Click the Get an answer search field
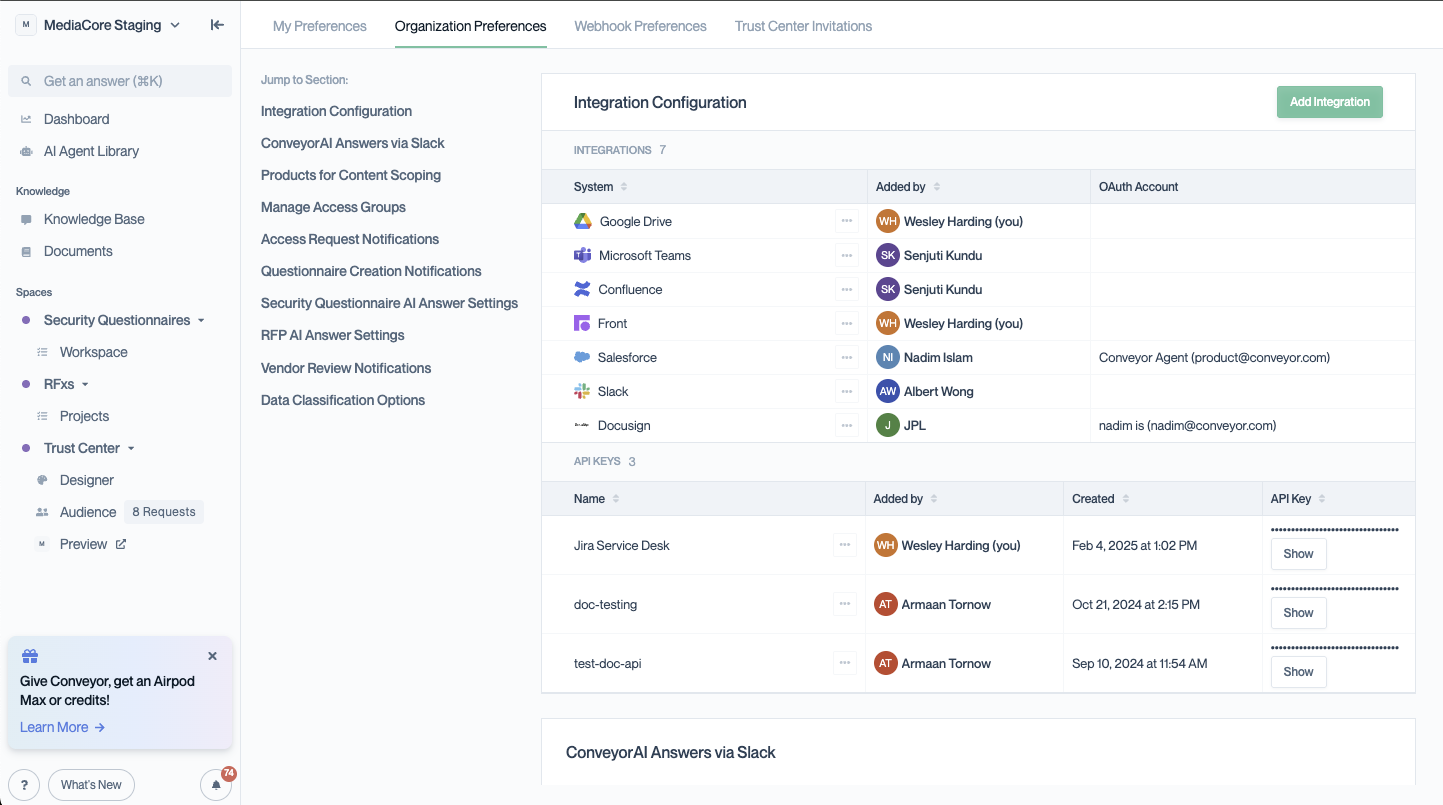This screenshot has height=805, width=1443. (x=120, y=81)
